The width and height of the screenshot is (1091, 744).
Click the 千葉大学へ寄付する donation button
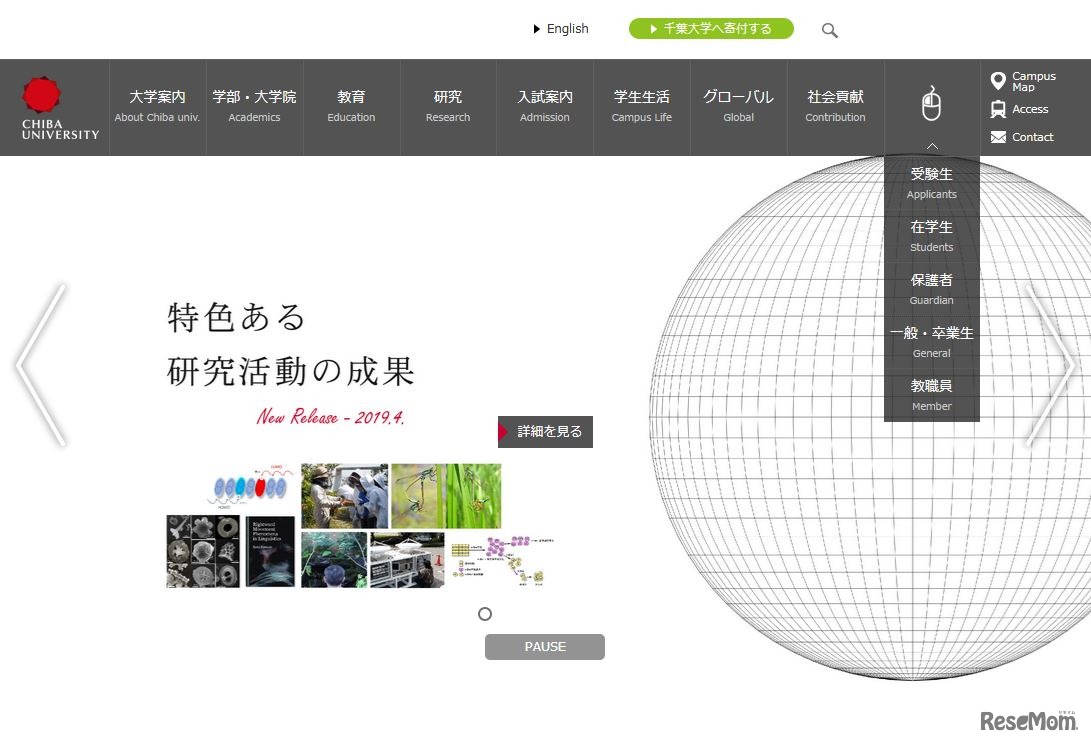point(711,28)
